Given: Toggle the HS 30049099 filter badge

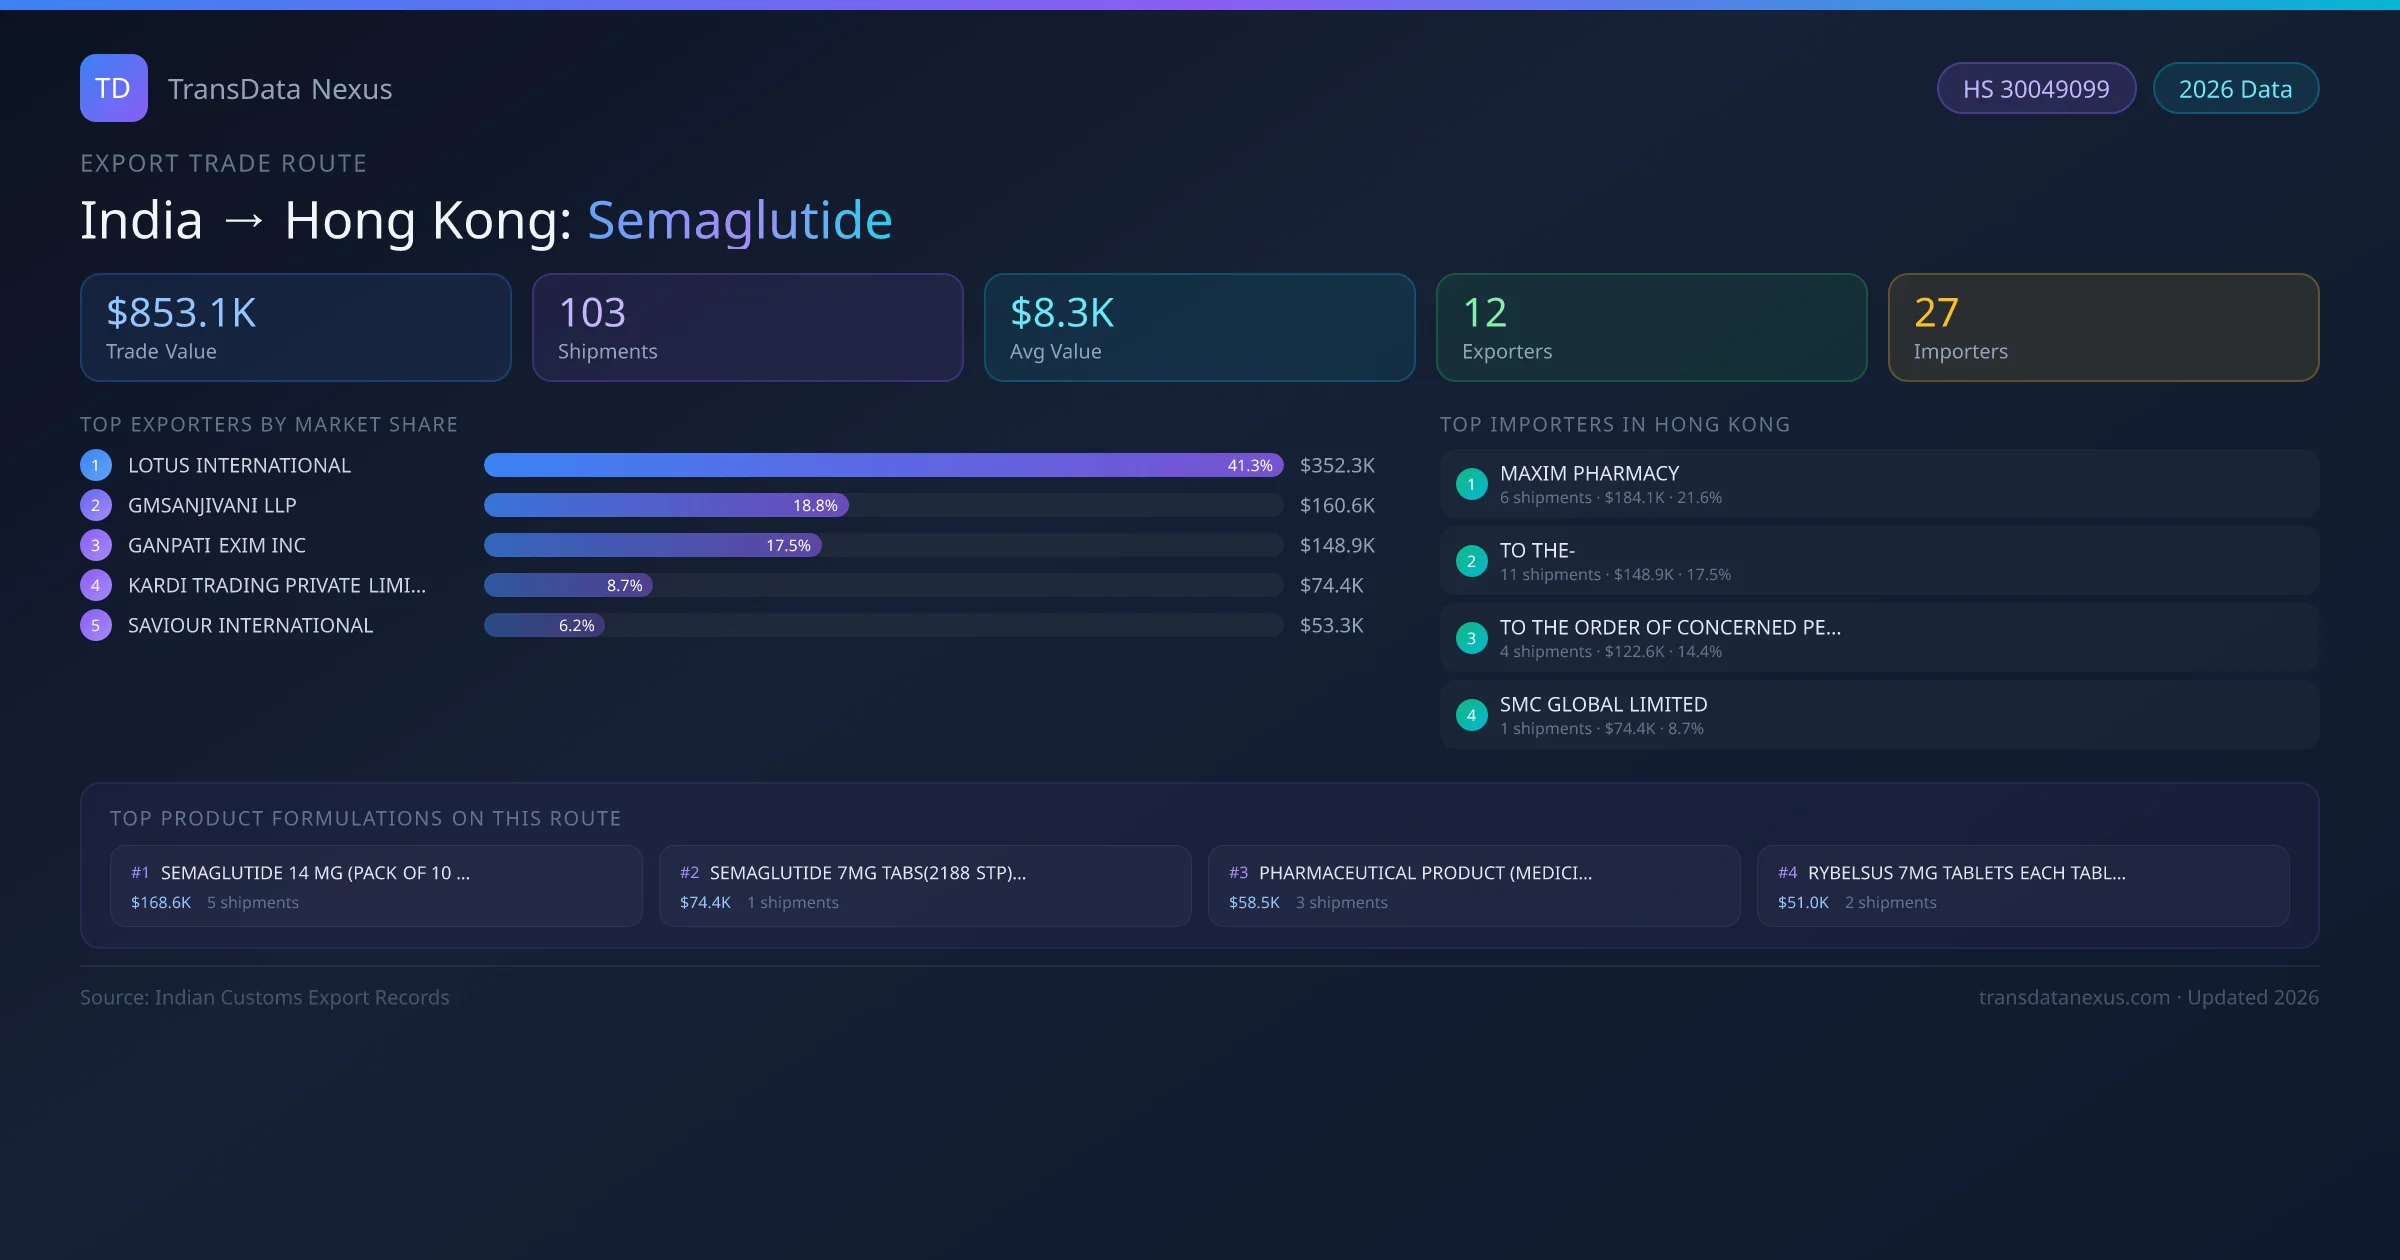Looking at the screenshot, I should pyautogui.click(x=2036, y=88).
